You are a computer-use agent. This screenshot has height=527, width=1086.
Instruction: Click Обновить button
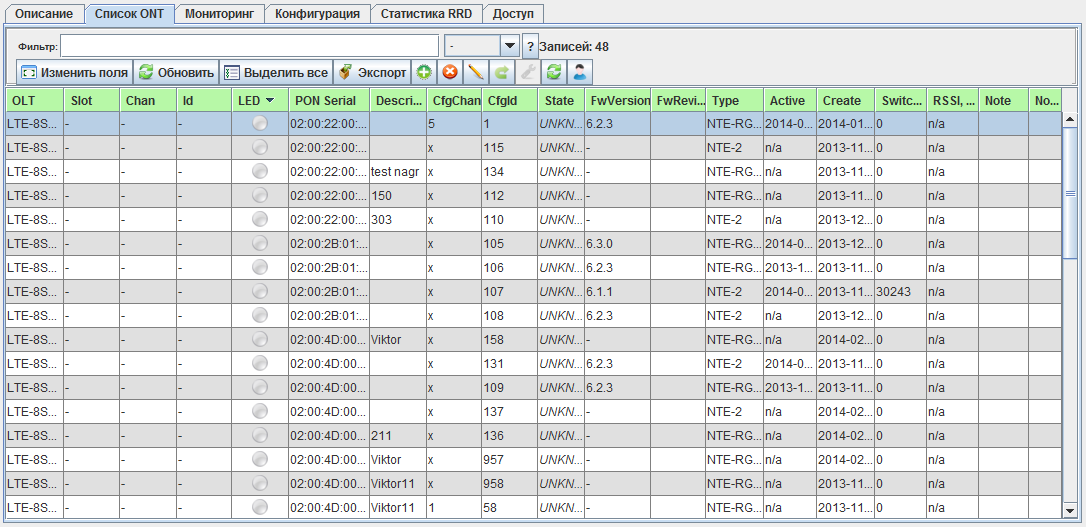pyautogui.click(x=176, y=72)
